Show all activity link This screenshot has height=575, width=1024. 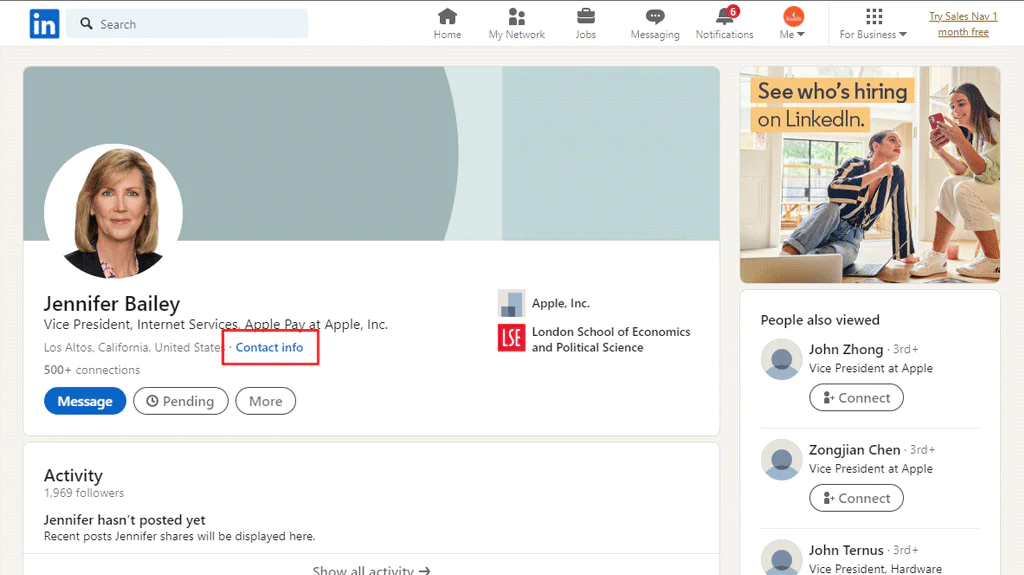(371, 570)
